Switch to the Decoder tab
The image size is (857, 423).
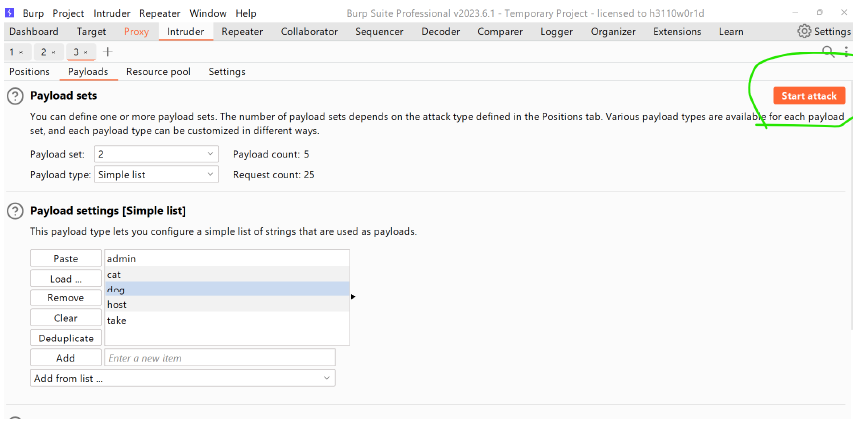[x=441, y=32]
